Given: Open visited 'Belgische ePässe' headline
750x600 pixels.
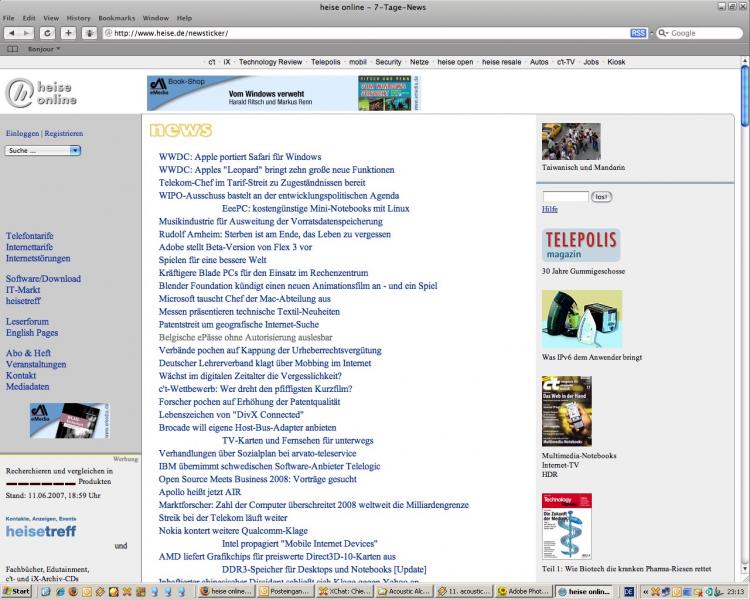Looking at the screenshot, I should click(x=246, y=337).
